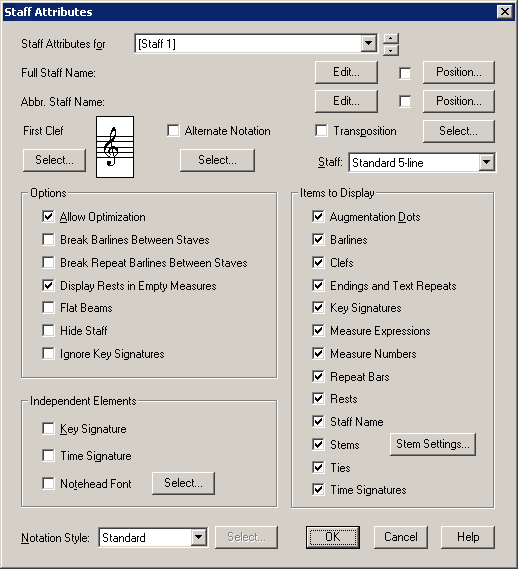Expand the Standard 5-line staff dropdown
518x569 pixels.
(486, 162)
